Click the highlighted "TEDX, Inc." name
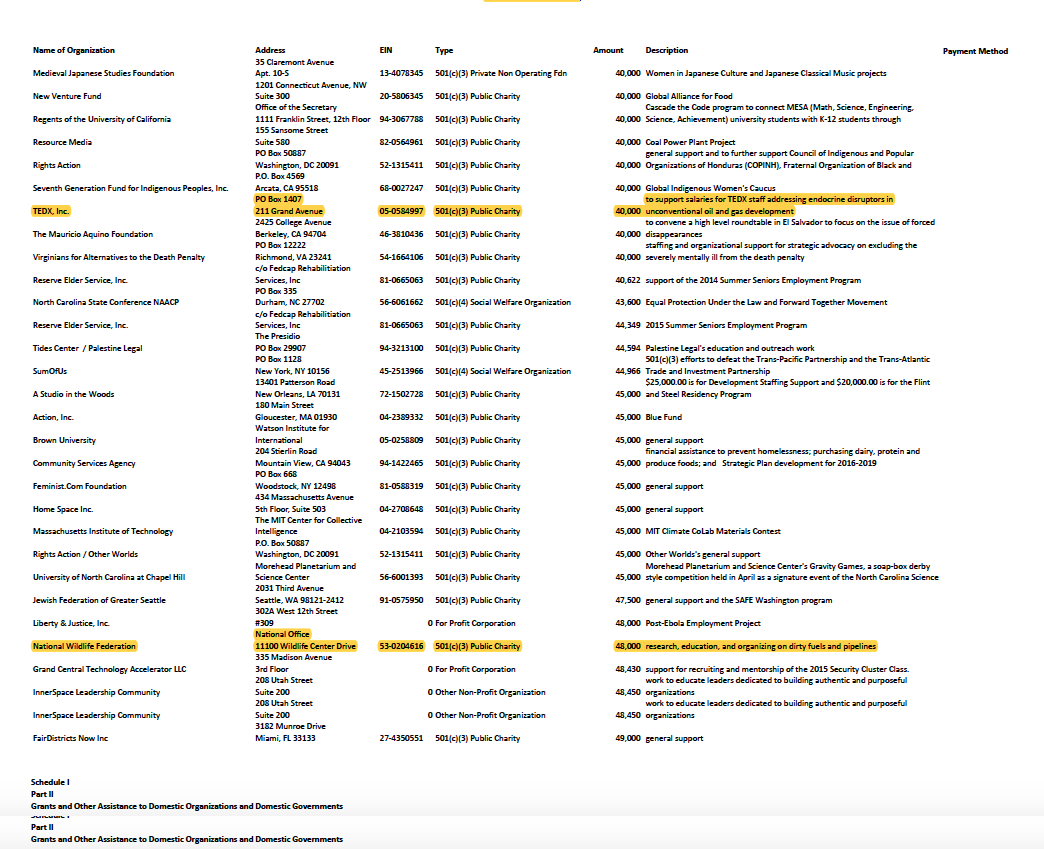This screenshot has height=849, width=1044. [x=51, y=211]
